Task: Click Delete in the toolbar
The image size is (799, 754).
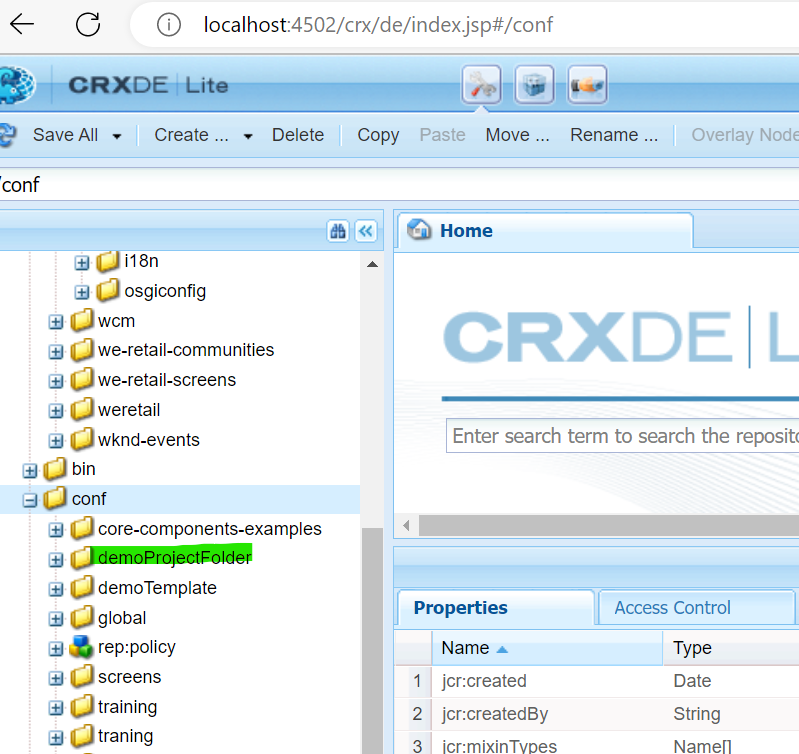Action: (298, 135)
